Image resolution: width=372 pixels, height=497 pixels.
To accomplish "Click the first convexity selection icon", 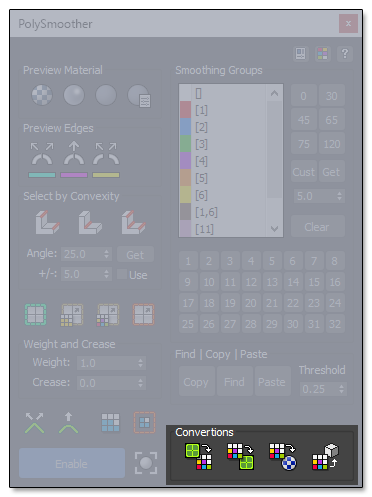I will (x=47, y=222).
